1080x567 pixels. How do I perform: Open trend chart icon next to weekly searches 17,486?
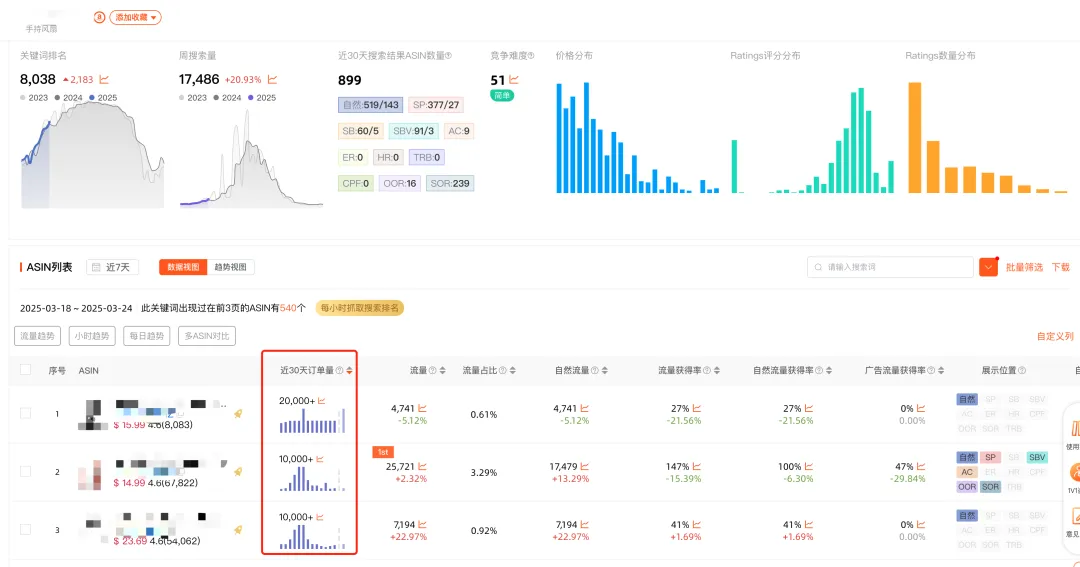[272, 80]
